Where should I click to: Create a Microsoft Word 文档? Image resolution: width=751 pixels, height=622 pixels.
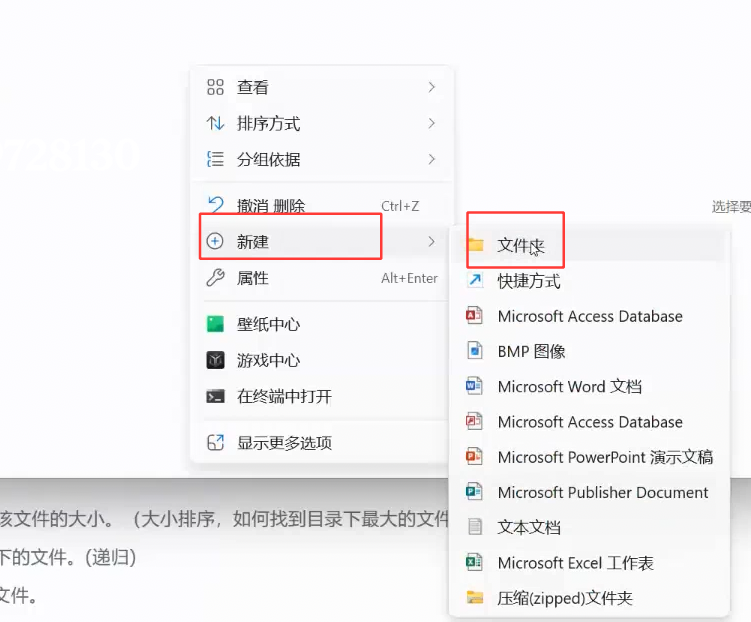(590, 386)
